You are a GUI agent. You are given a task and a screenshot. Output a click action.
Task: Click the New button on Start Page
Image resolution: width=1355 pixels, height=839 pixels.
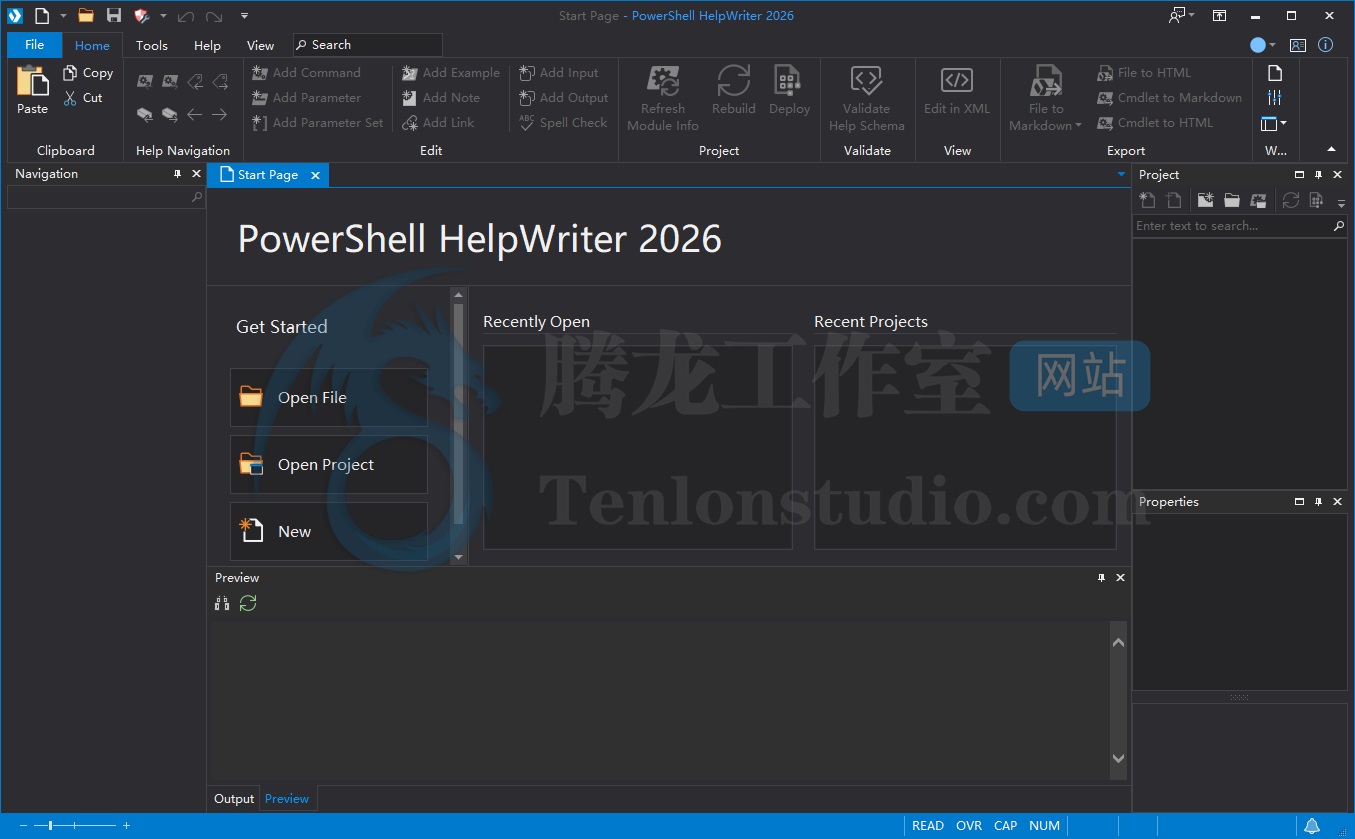329,531
